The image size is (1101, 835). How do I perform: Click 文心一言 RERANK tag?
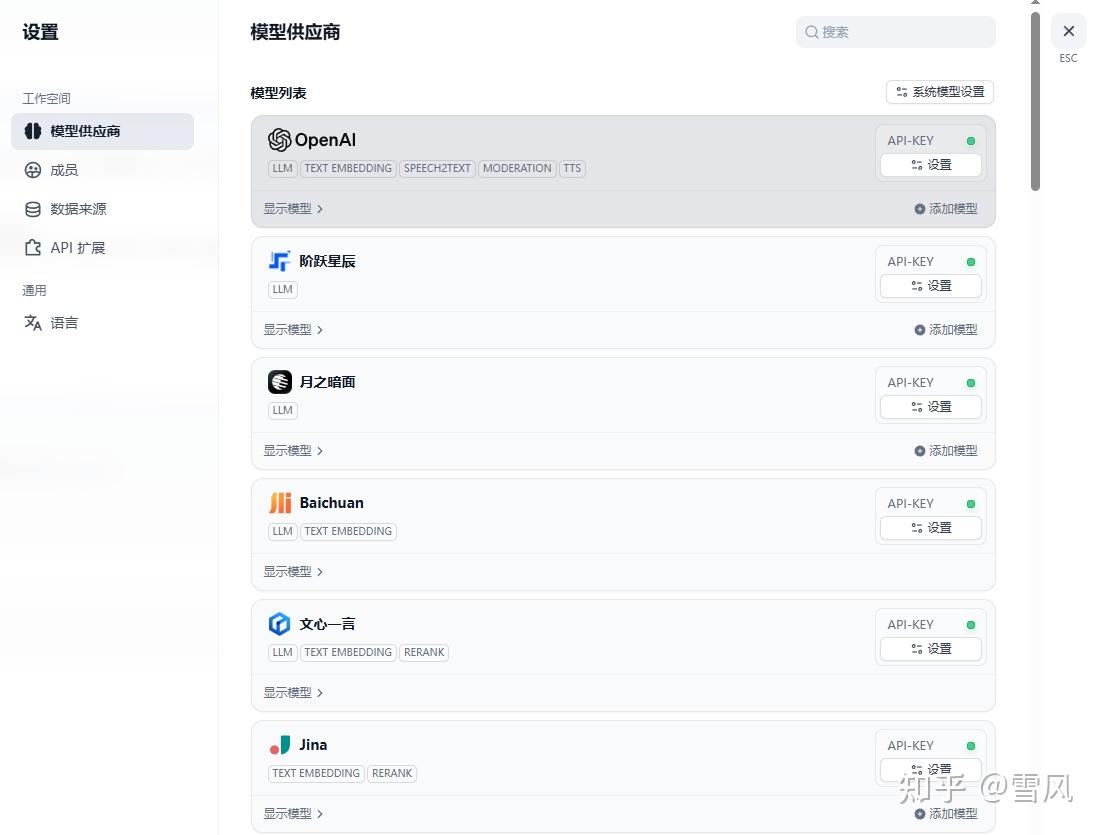point(424,652)
